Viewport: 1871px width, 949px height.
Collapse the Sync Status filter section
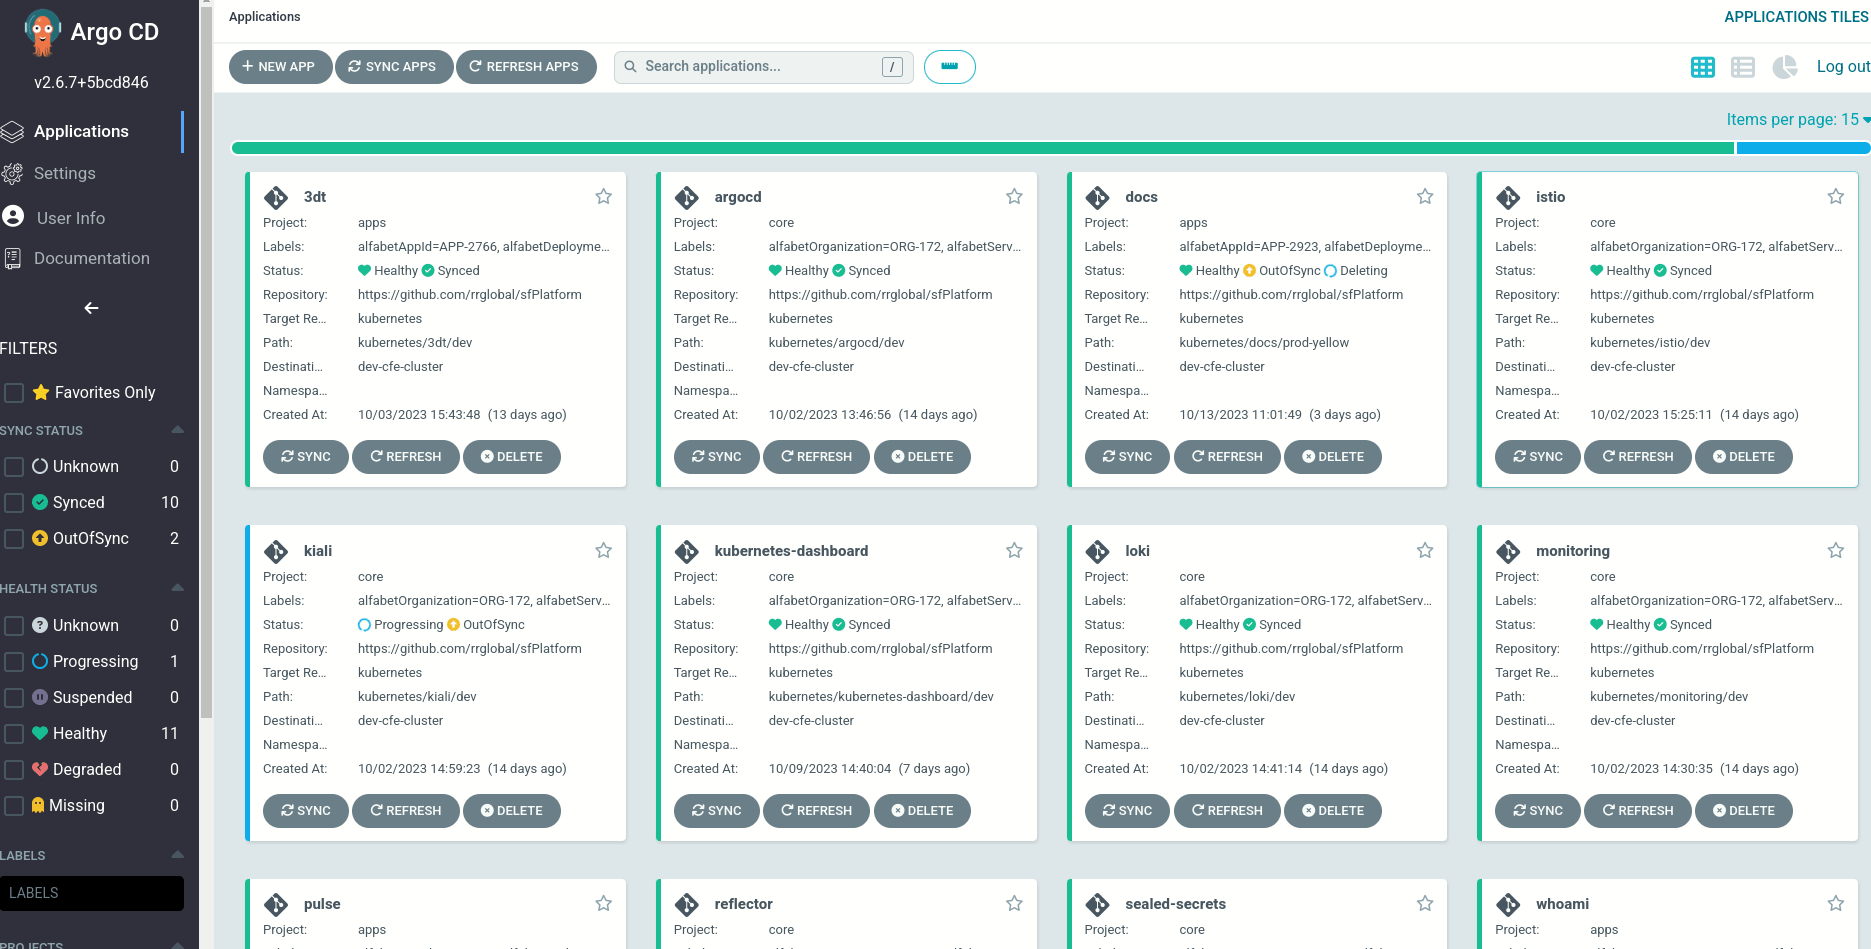[177, 430]
